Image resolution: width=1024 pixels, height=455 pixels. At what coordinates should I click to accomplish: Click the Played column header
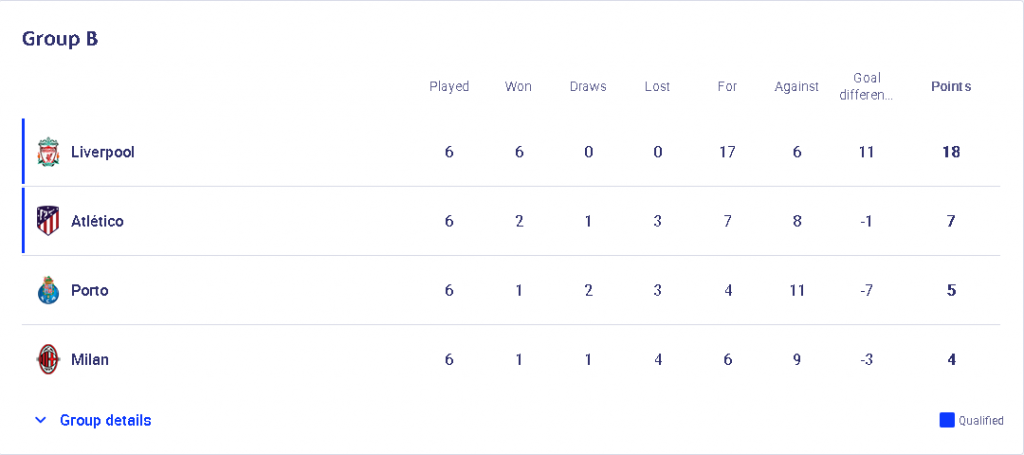[449, 86]
